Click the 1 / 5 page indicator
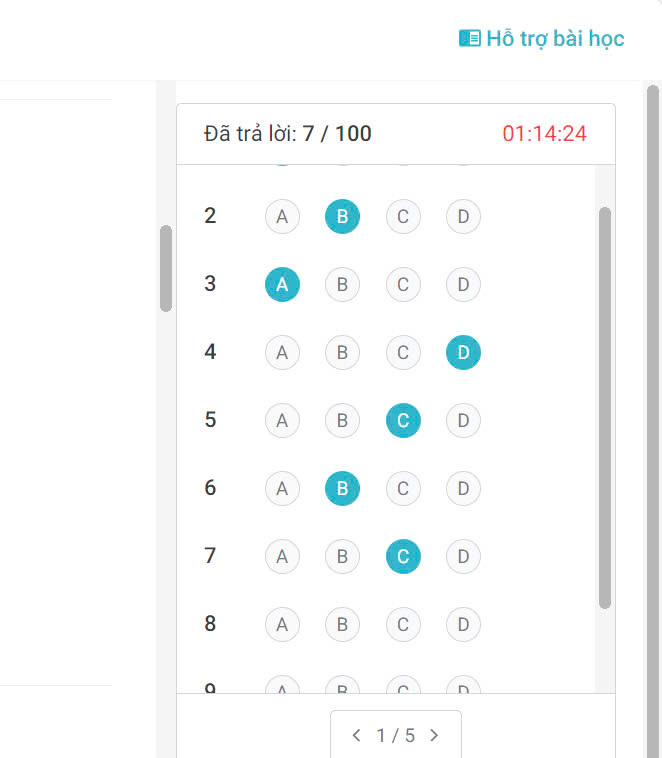Screen dimensions: 662x758 395,736
